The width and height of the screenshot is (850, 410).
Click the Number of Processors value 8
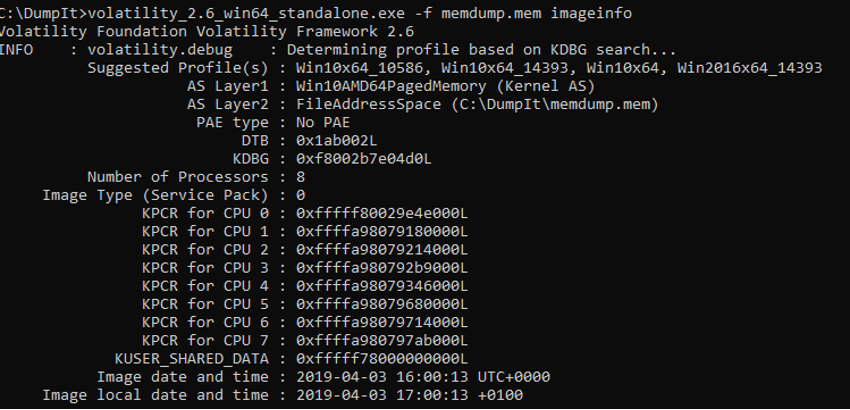[x=300, y=177]
